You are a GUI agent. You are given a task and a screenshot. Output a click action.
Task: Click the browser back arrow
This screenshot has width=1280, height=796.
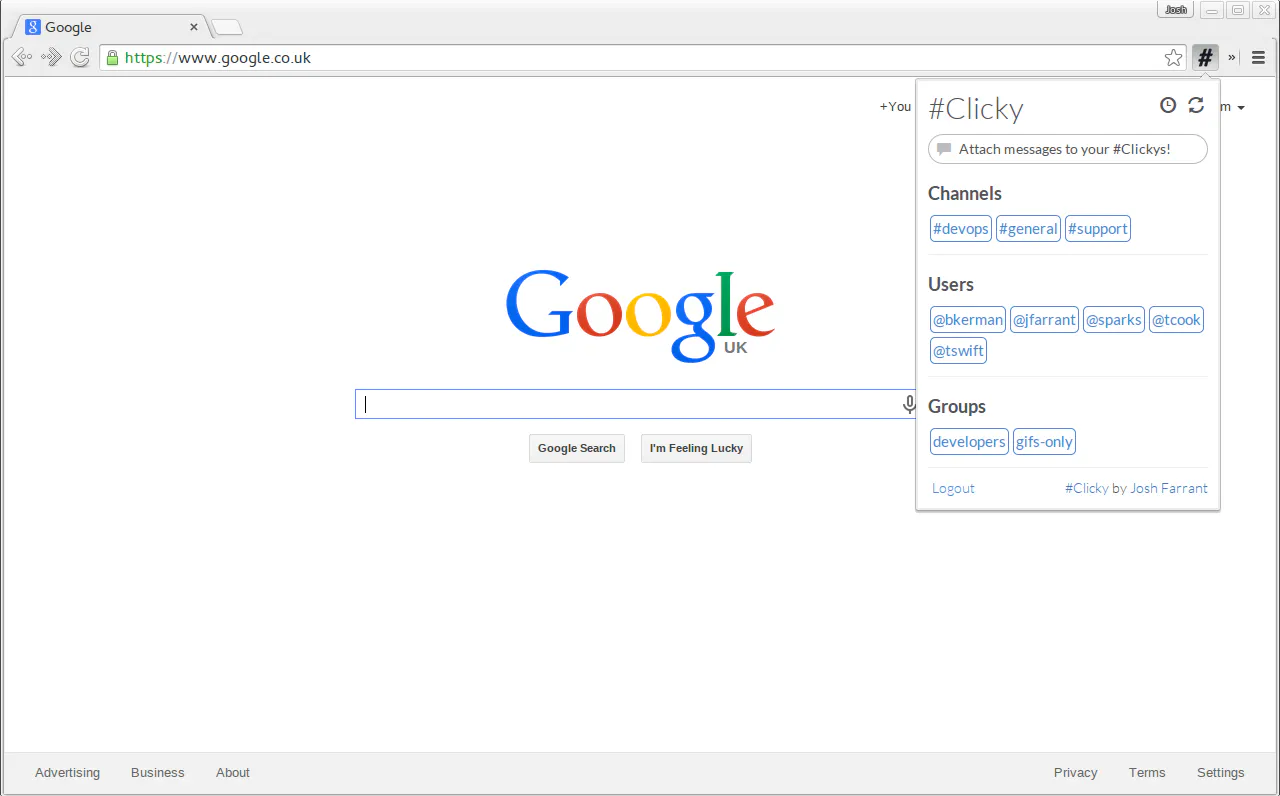pyautogui.click(x=21, y=58)
